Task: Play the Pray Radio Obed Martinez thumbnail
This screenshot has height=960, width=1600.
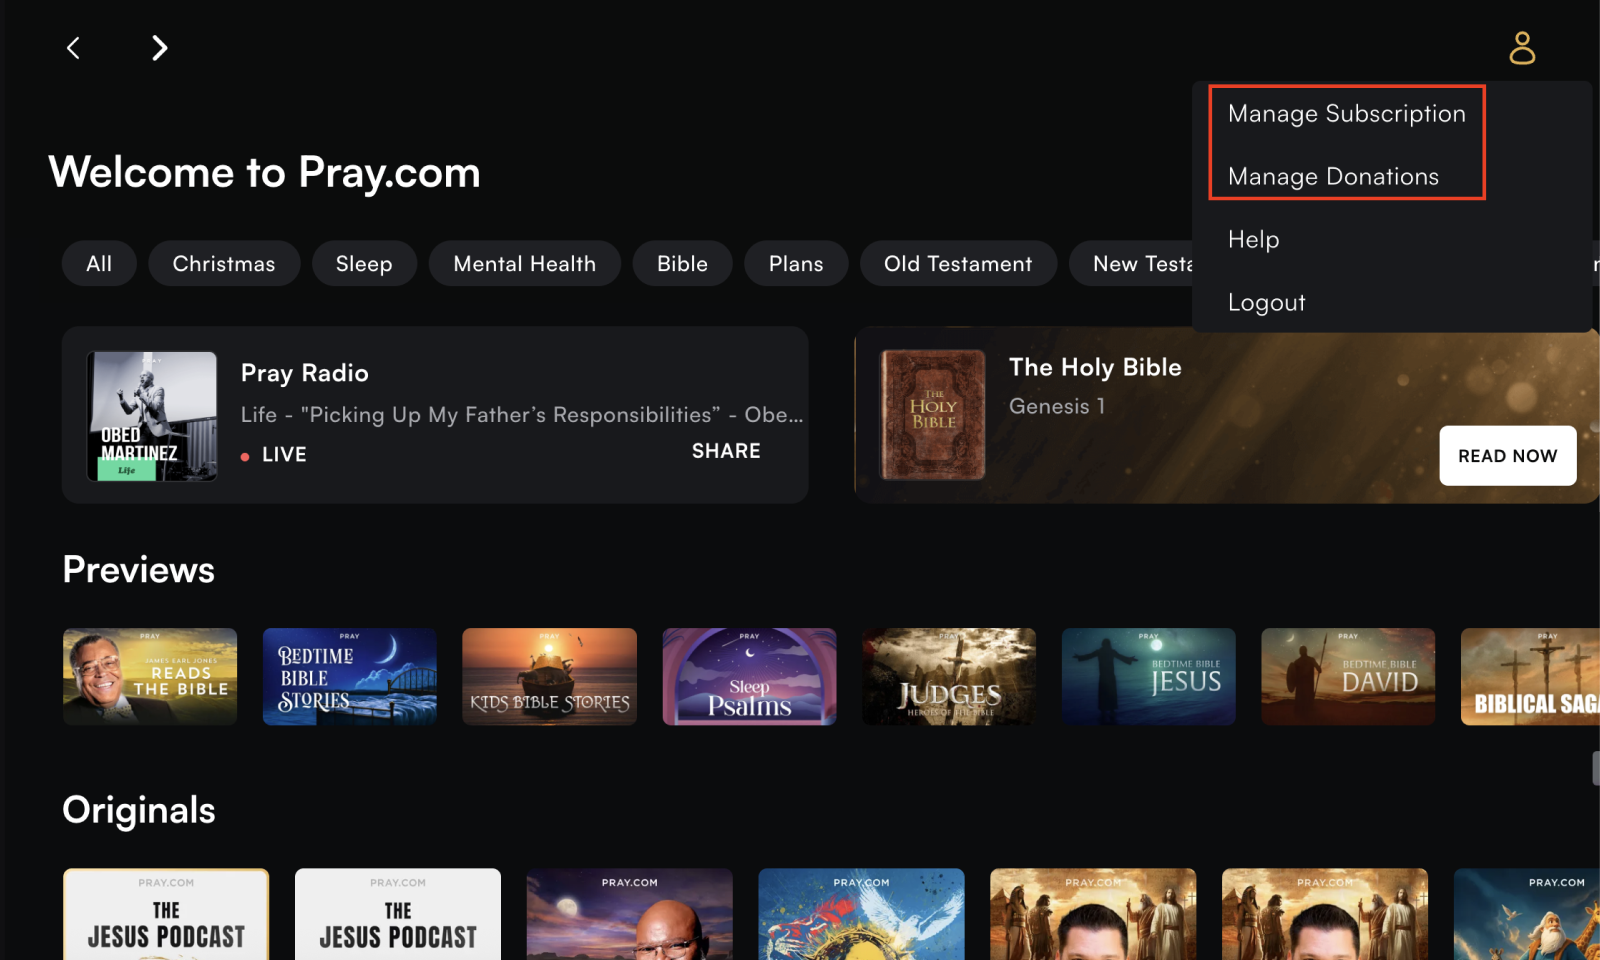Action: [152, 416]
